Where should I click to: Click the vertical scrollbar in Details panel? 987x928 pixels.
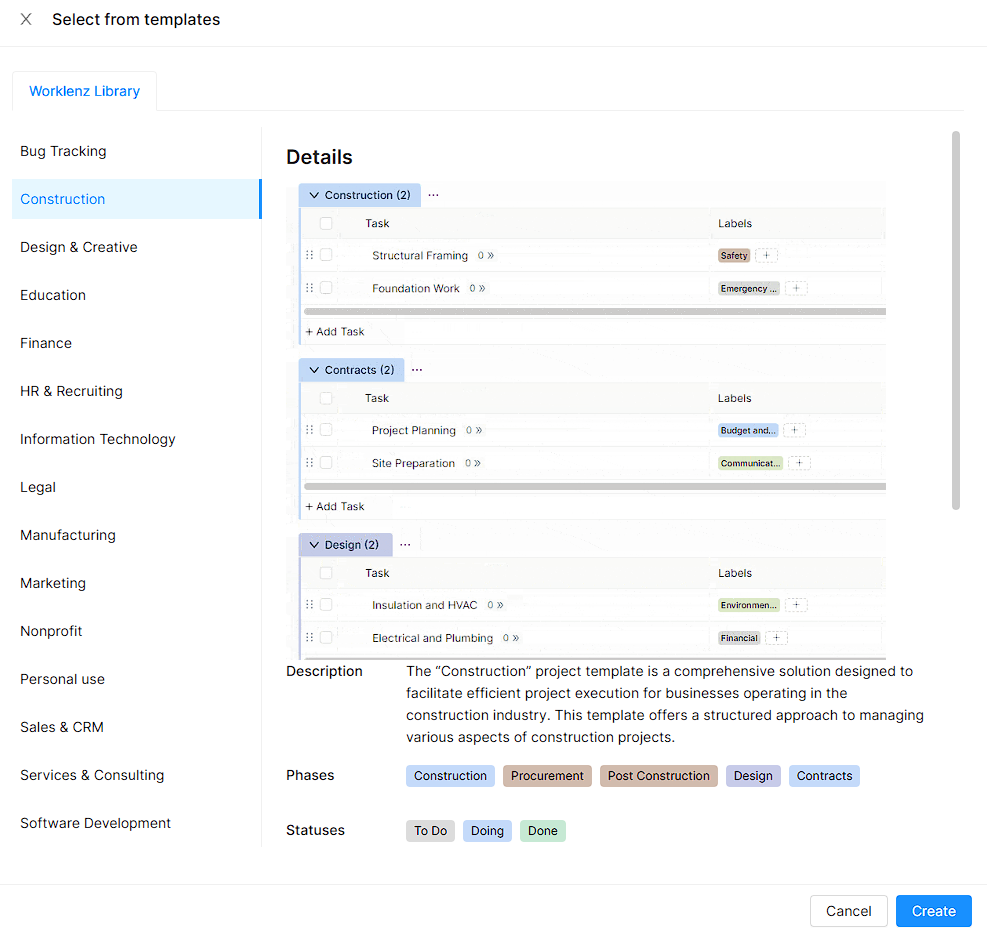click(x=956, y=320)
